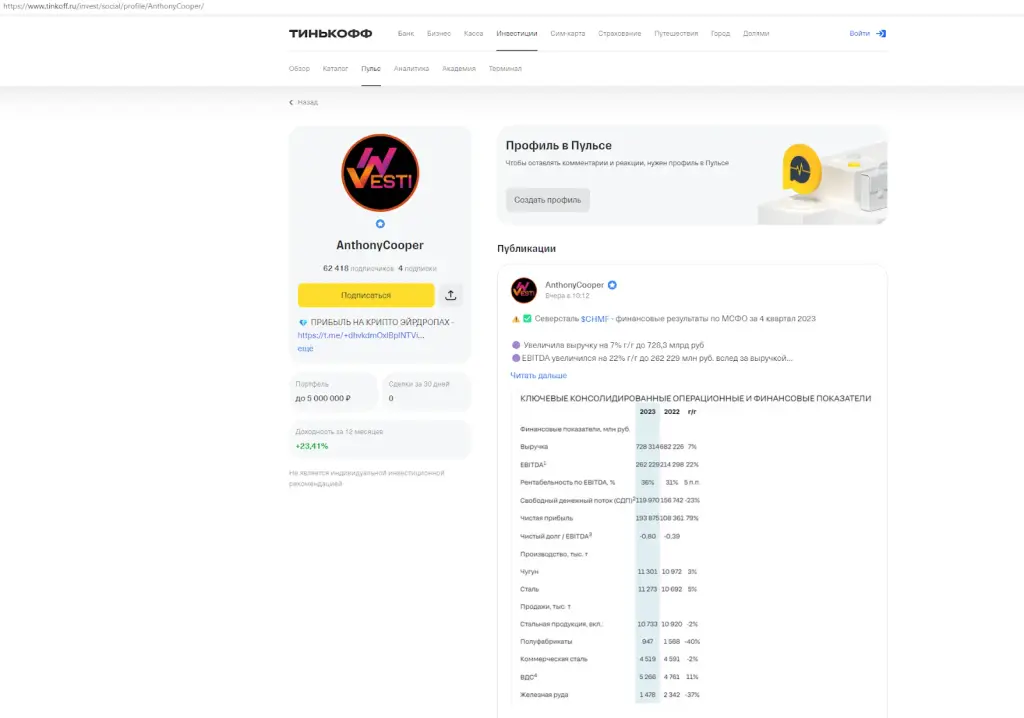Image resolution: width=1024 pixels, height=718 pixels.
Task: Click the yellow Подписаться button
Action: [366, 295]
